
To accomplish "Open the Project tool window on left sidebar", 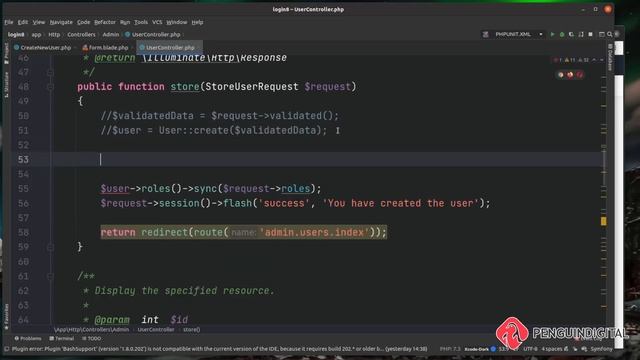I will coord(6,53).
